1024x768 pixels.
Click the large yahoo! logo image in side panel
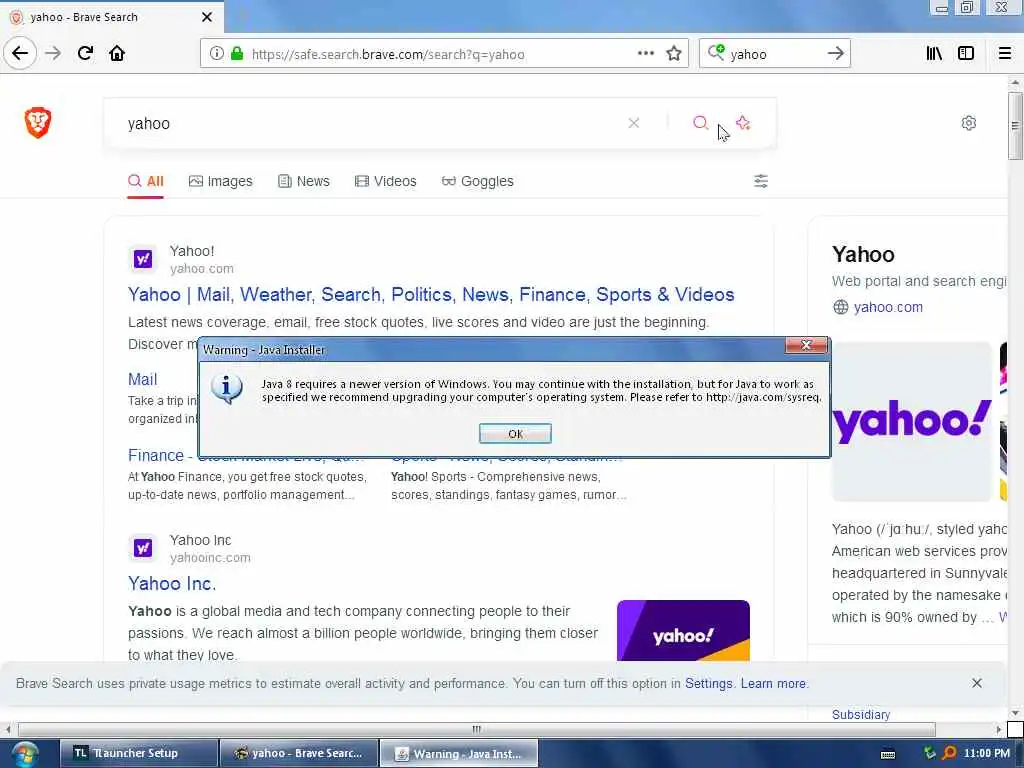click(912, 422)
